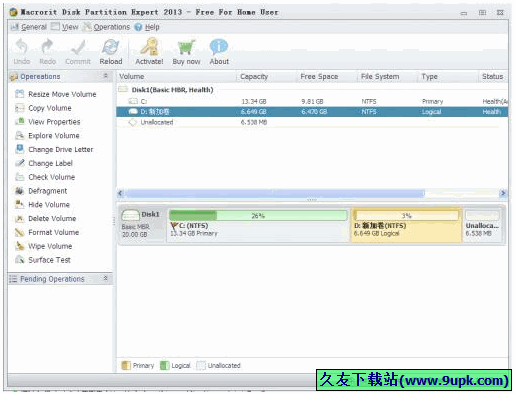Click the Disk1 20.00 GB disk icon
The image size is (515, 394).
click(x=130, y=215)
